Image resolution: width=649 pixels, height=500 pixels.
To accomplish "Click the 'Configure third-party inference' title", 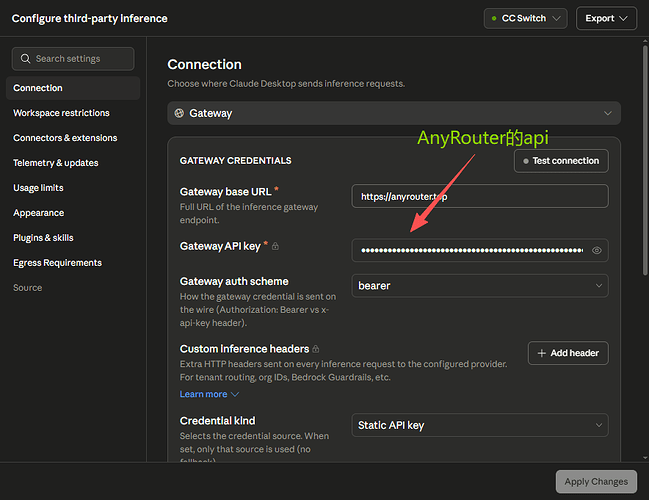I will click(x=89, y=18).
